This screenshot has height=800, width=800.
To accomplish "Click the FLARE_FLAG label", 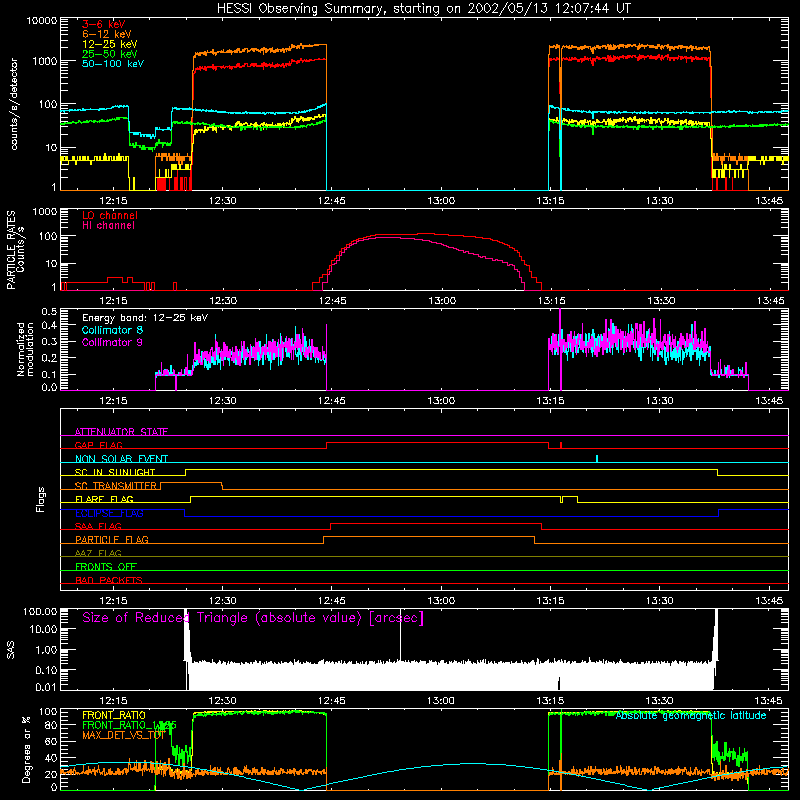I will click(104, 499).
